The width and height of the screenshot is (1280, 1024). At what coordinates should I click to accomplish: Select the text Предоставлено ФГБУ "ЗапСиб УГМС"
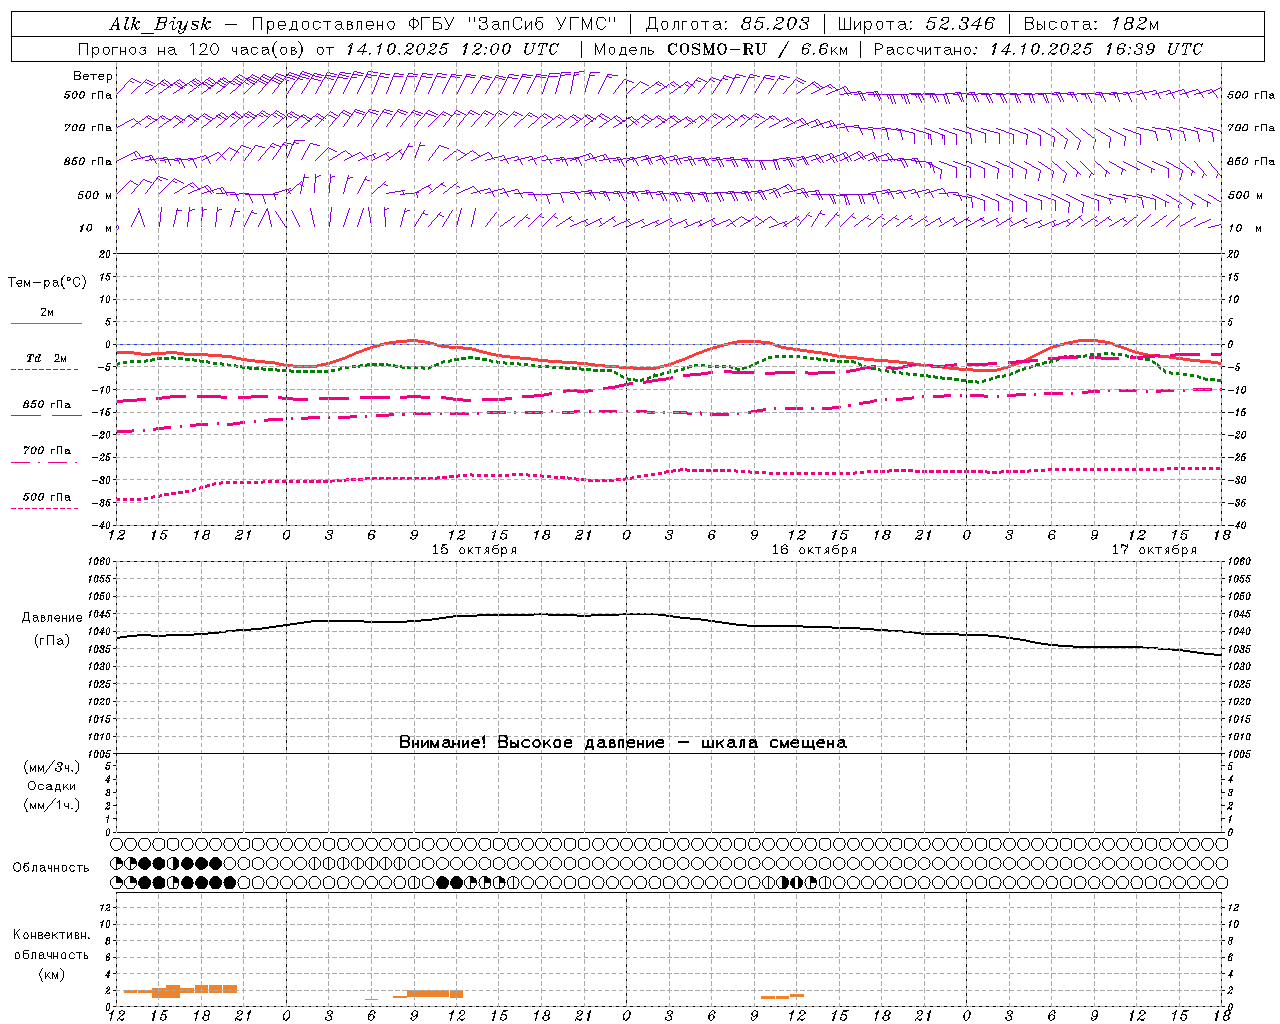pyautogui.click(x=434, y=24)
